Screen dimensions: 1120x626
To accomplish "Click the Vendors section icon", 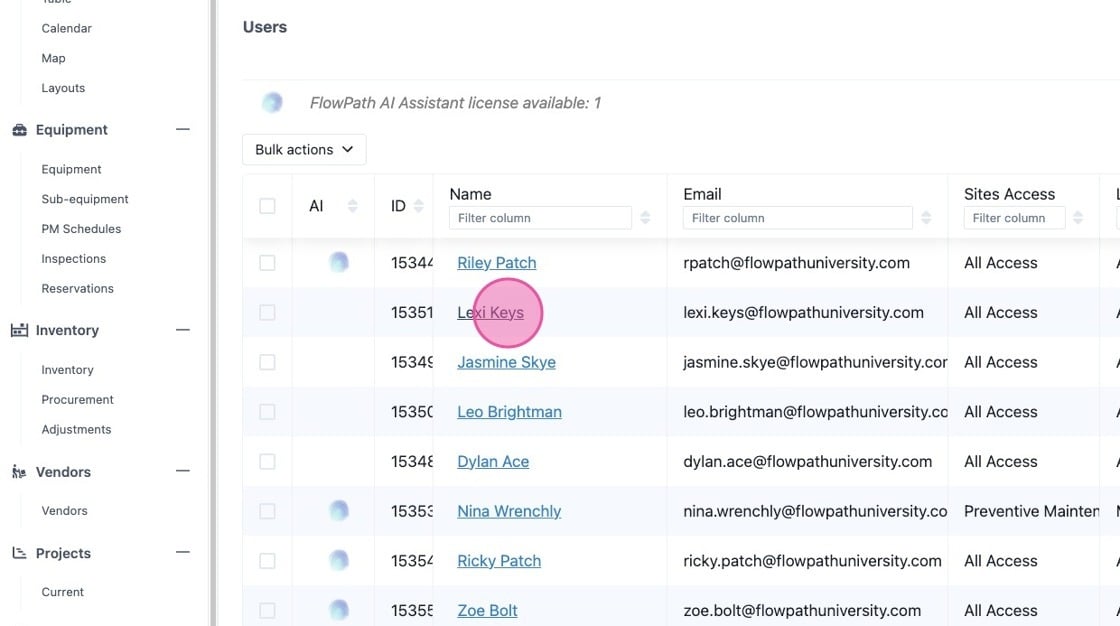I will tap(19, 472).
